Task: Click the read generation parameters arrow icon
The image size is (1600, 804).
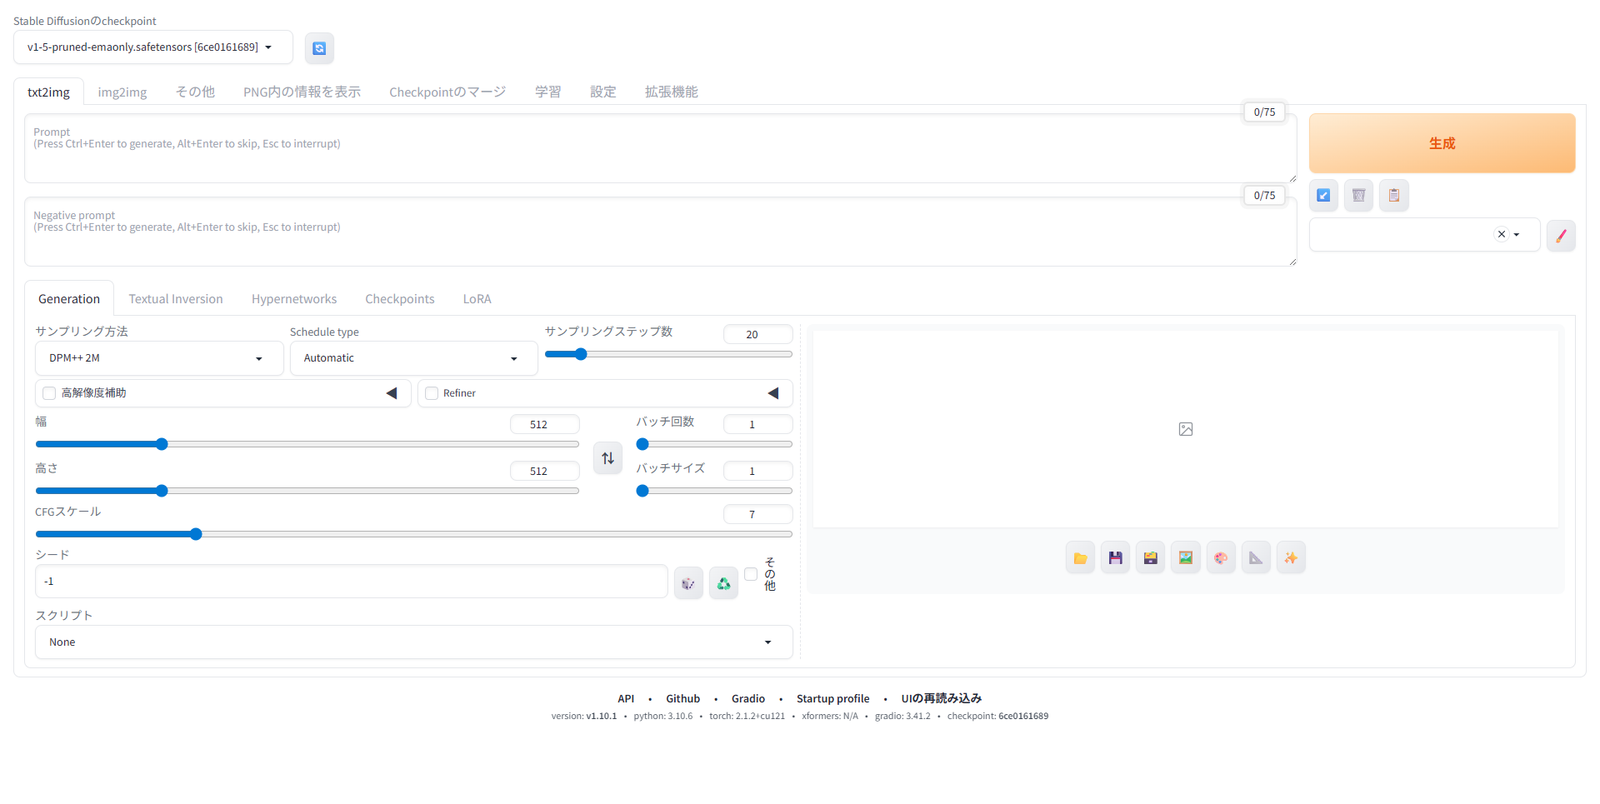Action: point(1323,195)
